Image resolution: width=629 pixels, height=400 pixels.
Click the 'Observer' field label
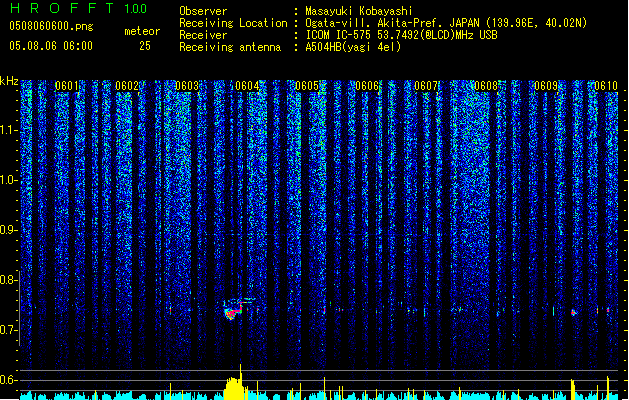tap(203, 11)
